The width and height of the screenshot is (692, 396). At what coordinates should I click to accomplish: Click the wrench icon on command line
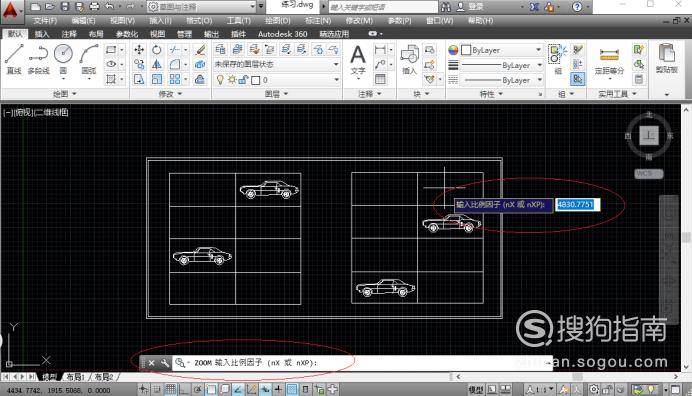(165, 363)
